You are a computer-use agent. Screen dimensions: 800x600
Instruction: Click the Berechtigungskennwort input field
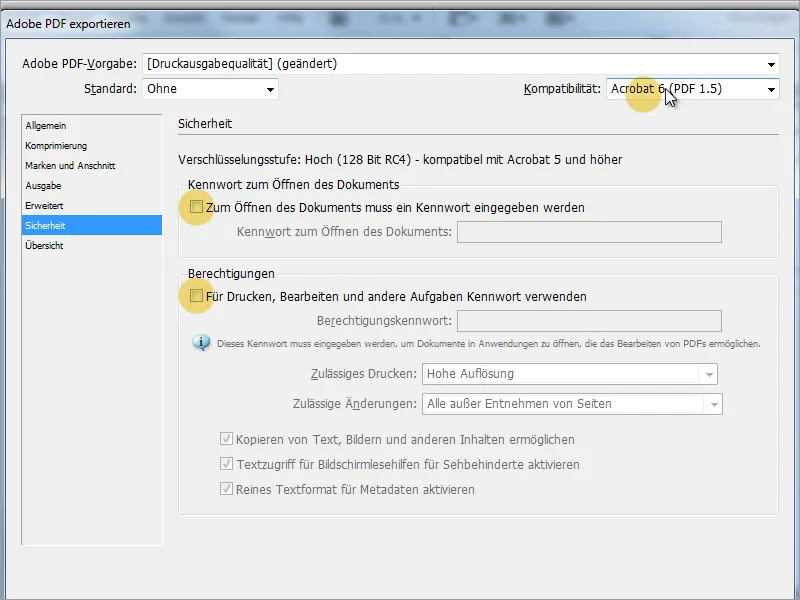pos(589,321)
